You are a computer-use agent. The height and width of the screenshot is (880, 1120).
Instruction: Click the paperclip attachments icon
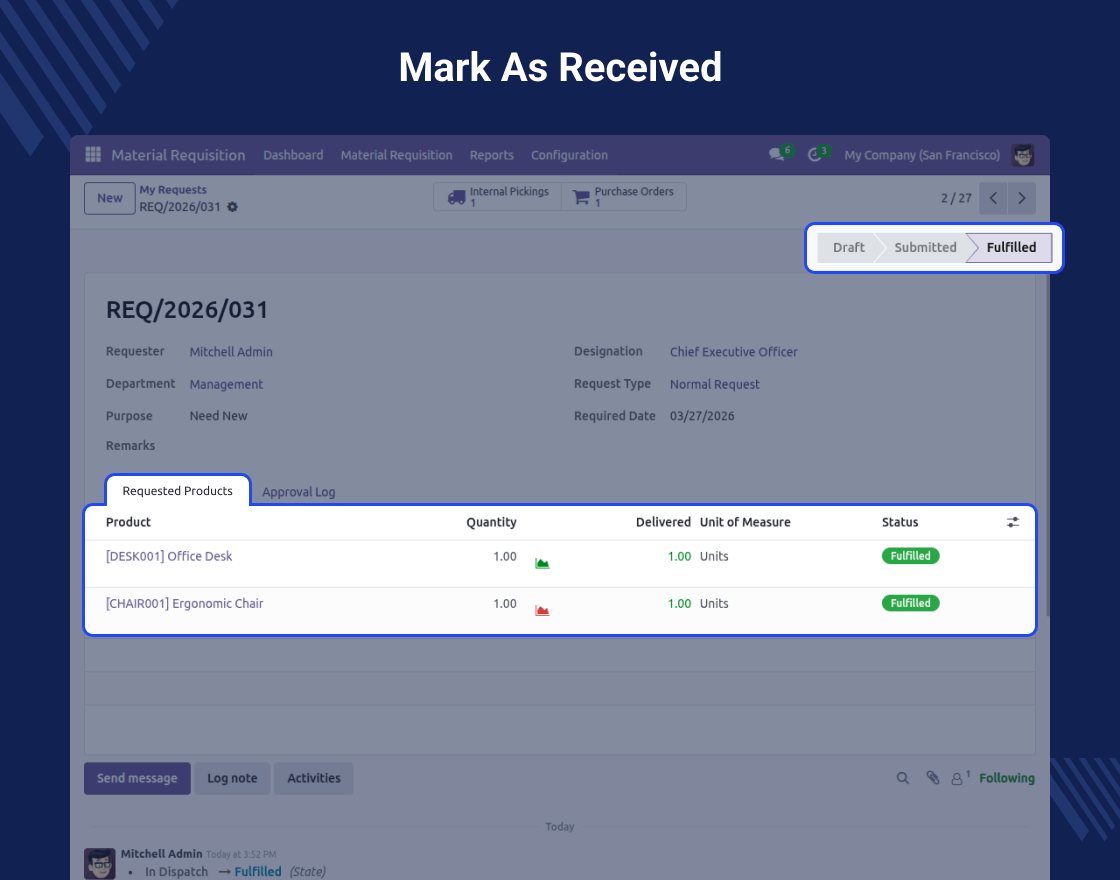[x=932, y=778]
